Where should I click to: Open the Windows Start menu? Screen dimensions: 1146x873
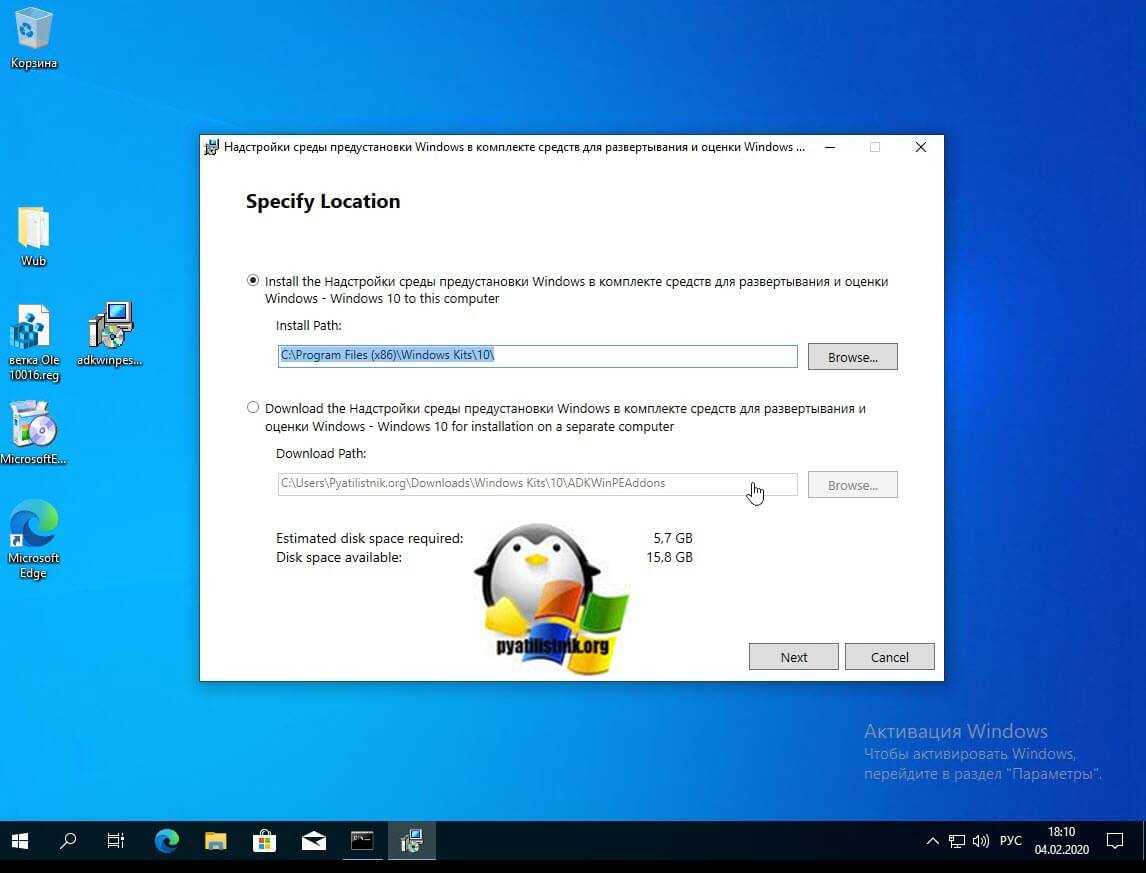click(20, 841)
